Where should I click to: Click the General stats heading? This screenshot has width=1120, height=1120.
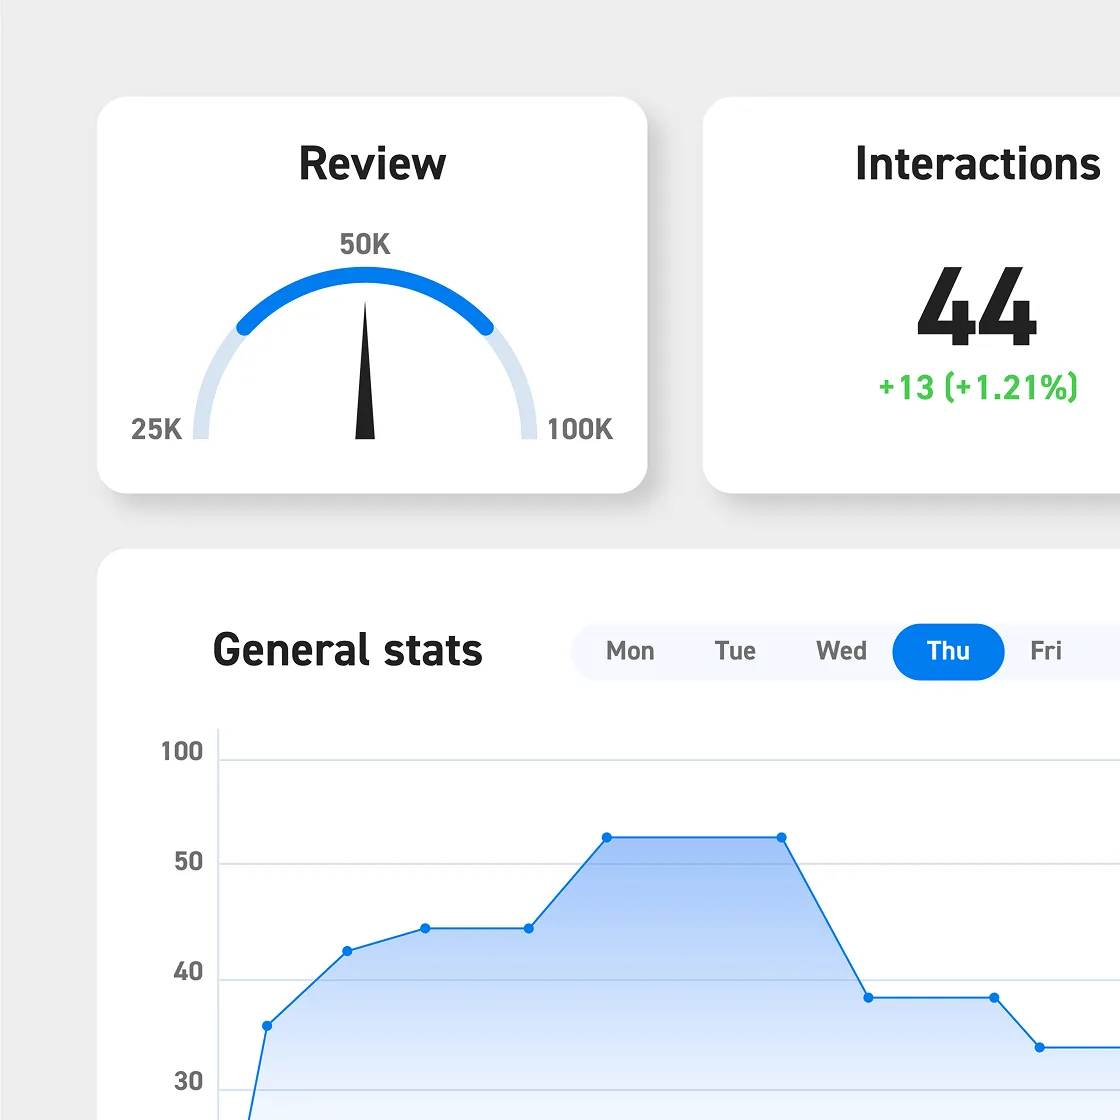click(348, 650)
